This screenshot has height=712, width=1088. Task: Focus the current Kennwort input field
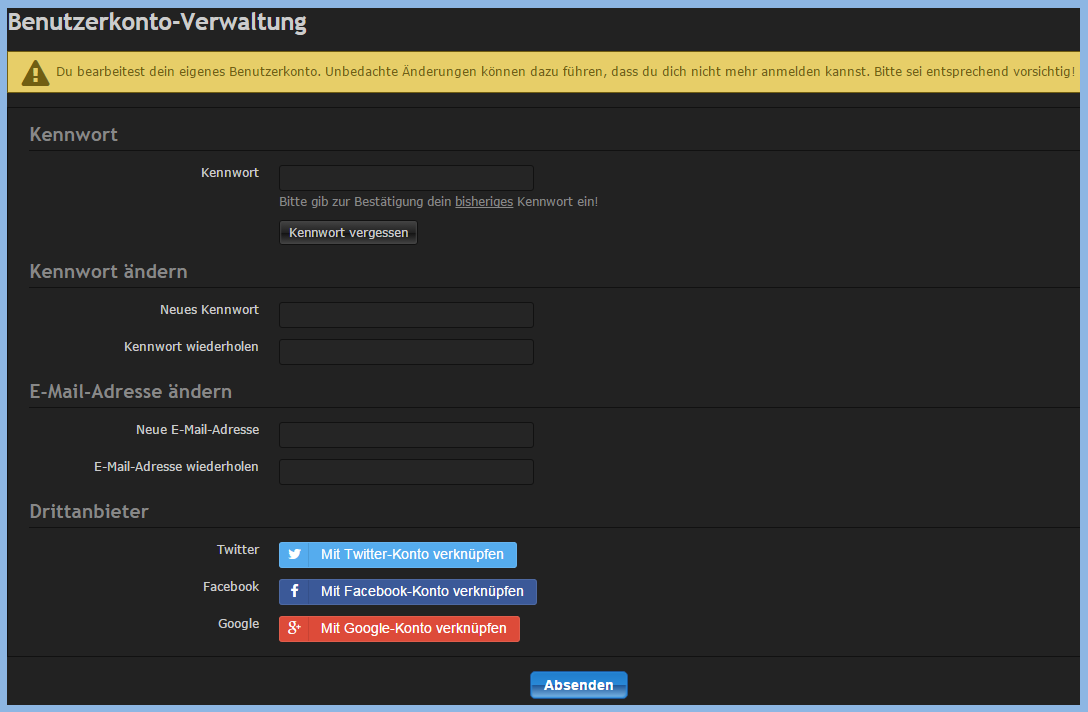(406, 178)
